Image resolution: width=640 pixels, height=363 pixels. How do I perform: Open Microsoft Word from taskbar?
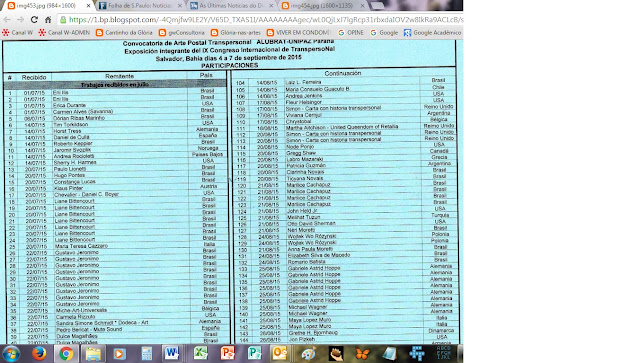[x=172, y=354]
